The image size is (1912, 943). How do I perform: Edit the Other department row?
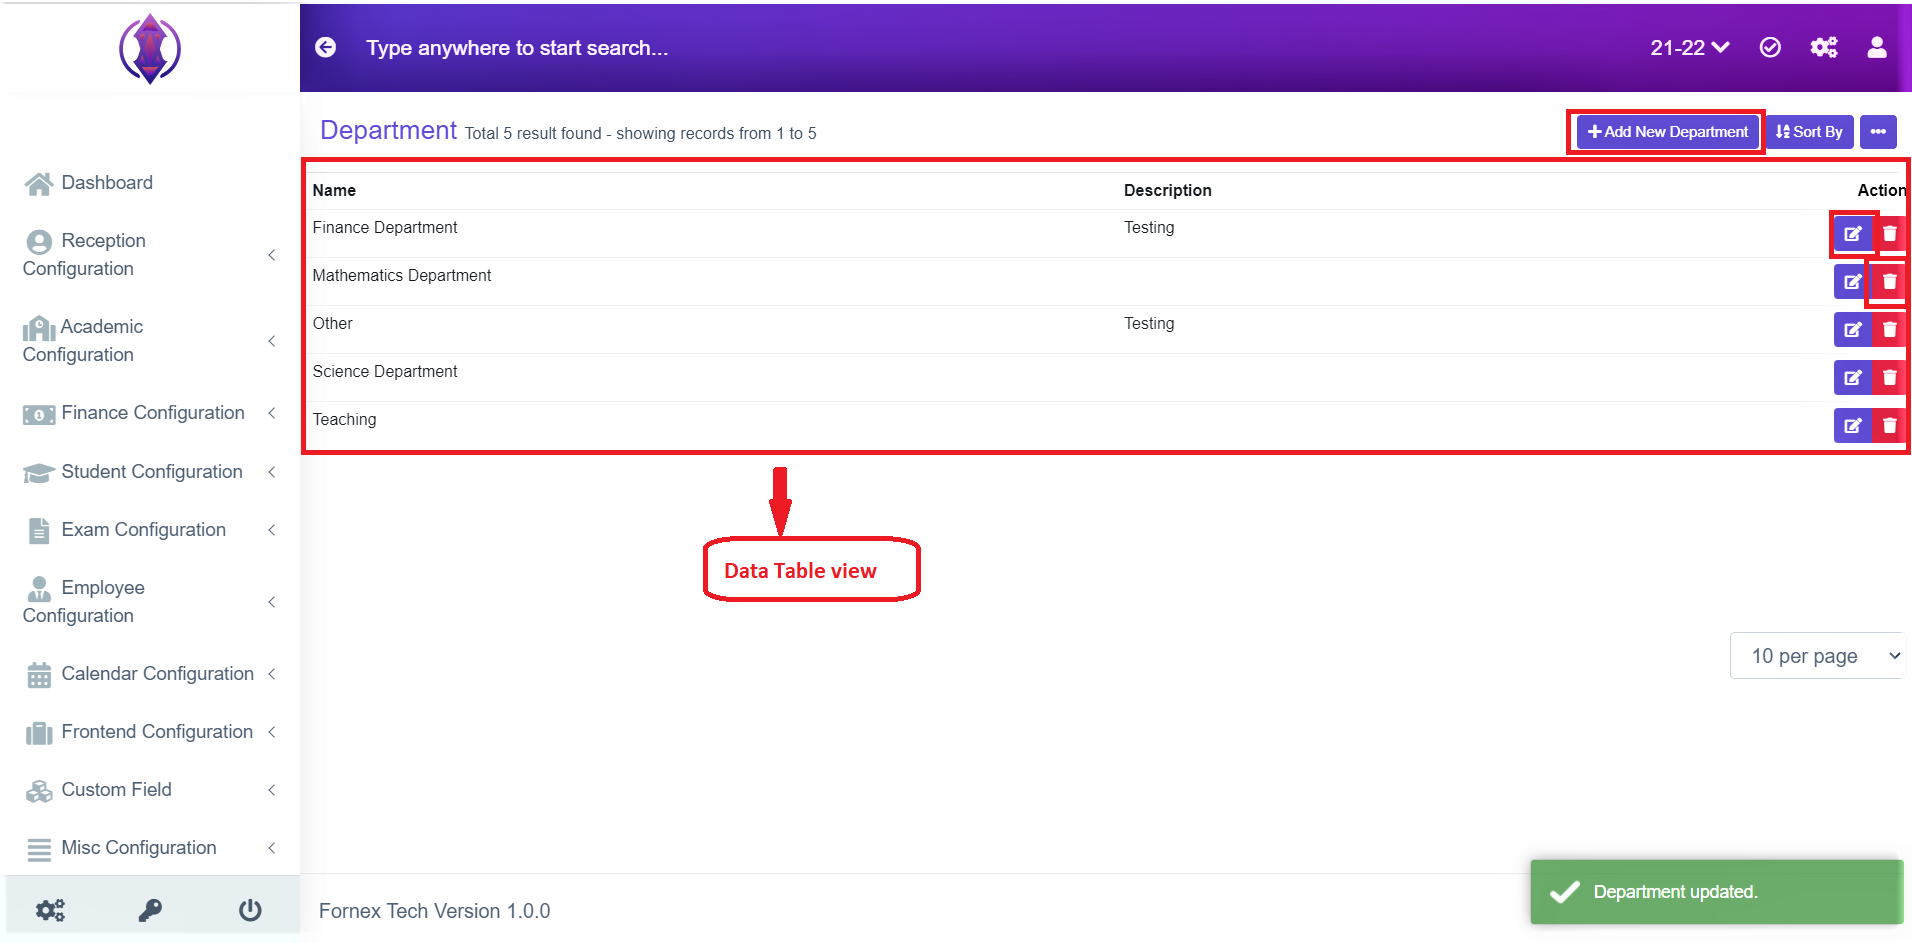click(1853, 329)
